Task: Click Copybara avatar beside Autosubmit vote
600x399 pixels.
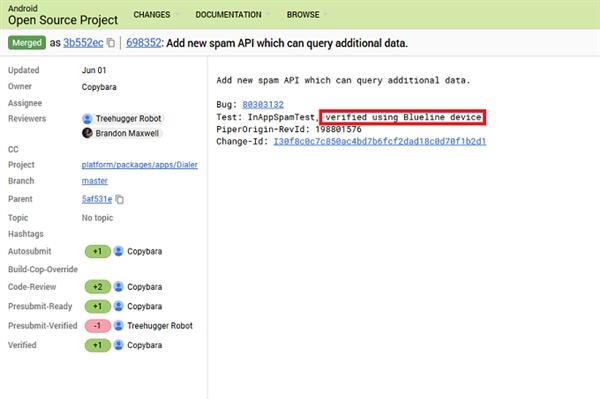Action: click(x=119, y=251)
